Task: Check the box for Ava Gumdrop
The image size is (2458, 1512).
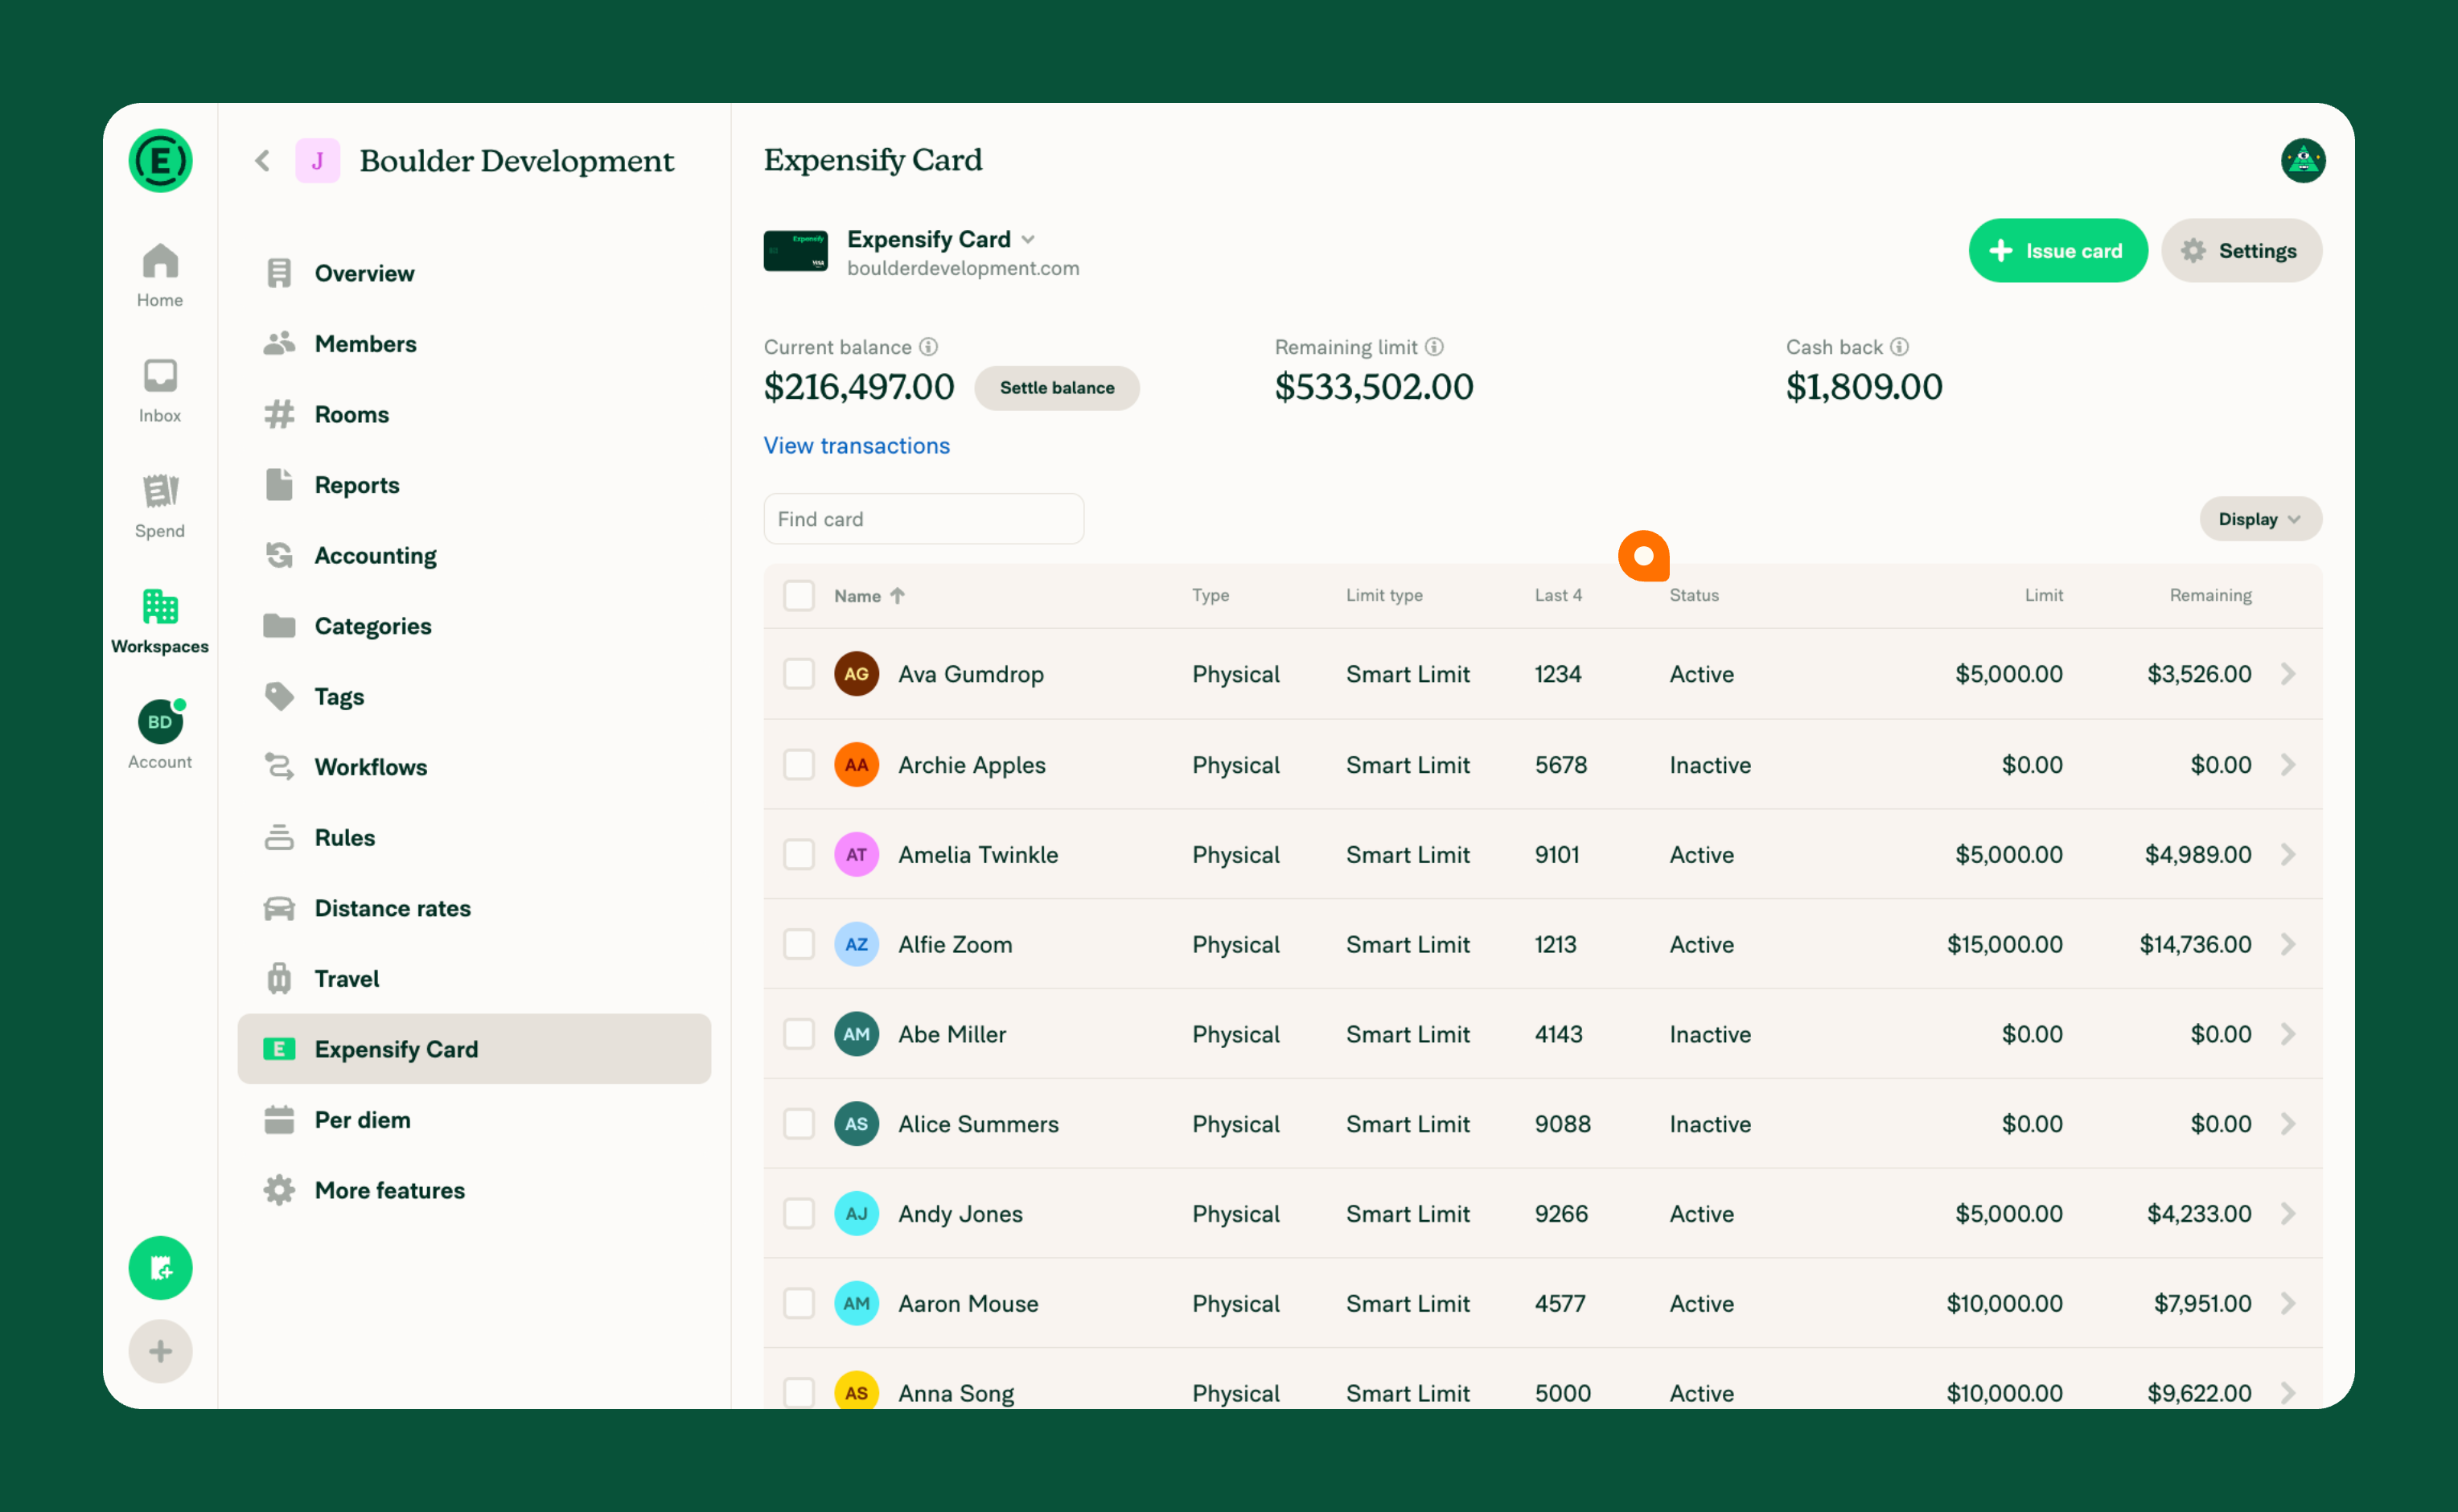Action: click(798, 674)
